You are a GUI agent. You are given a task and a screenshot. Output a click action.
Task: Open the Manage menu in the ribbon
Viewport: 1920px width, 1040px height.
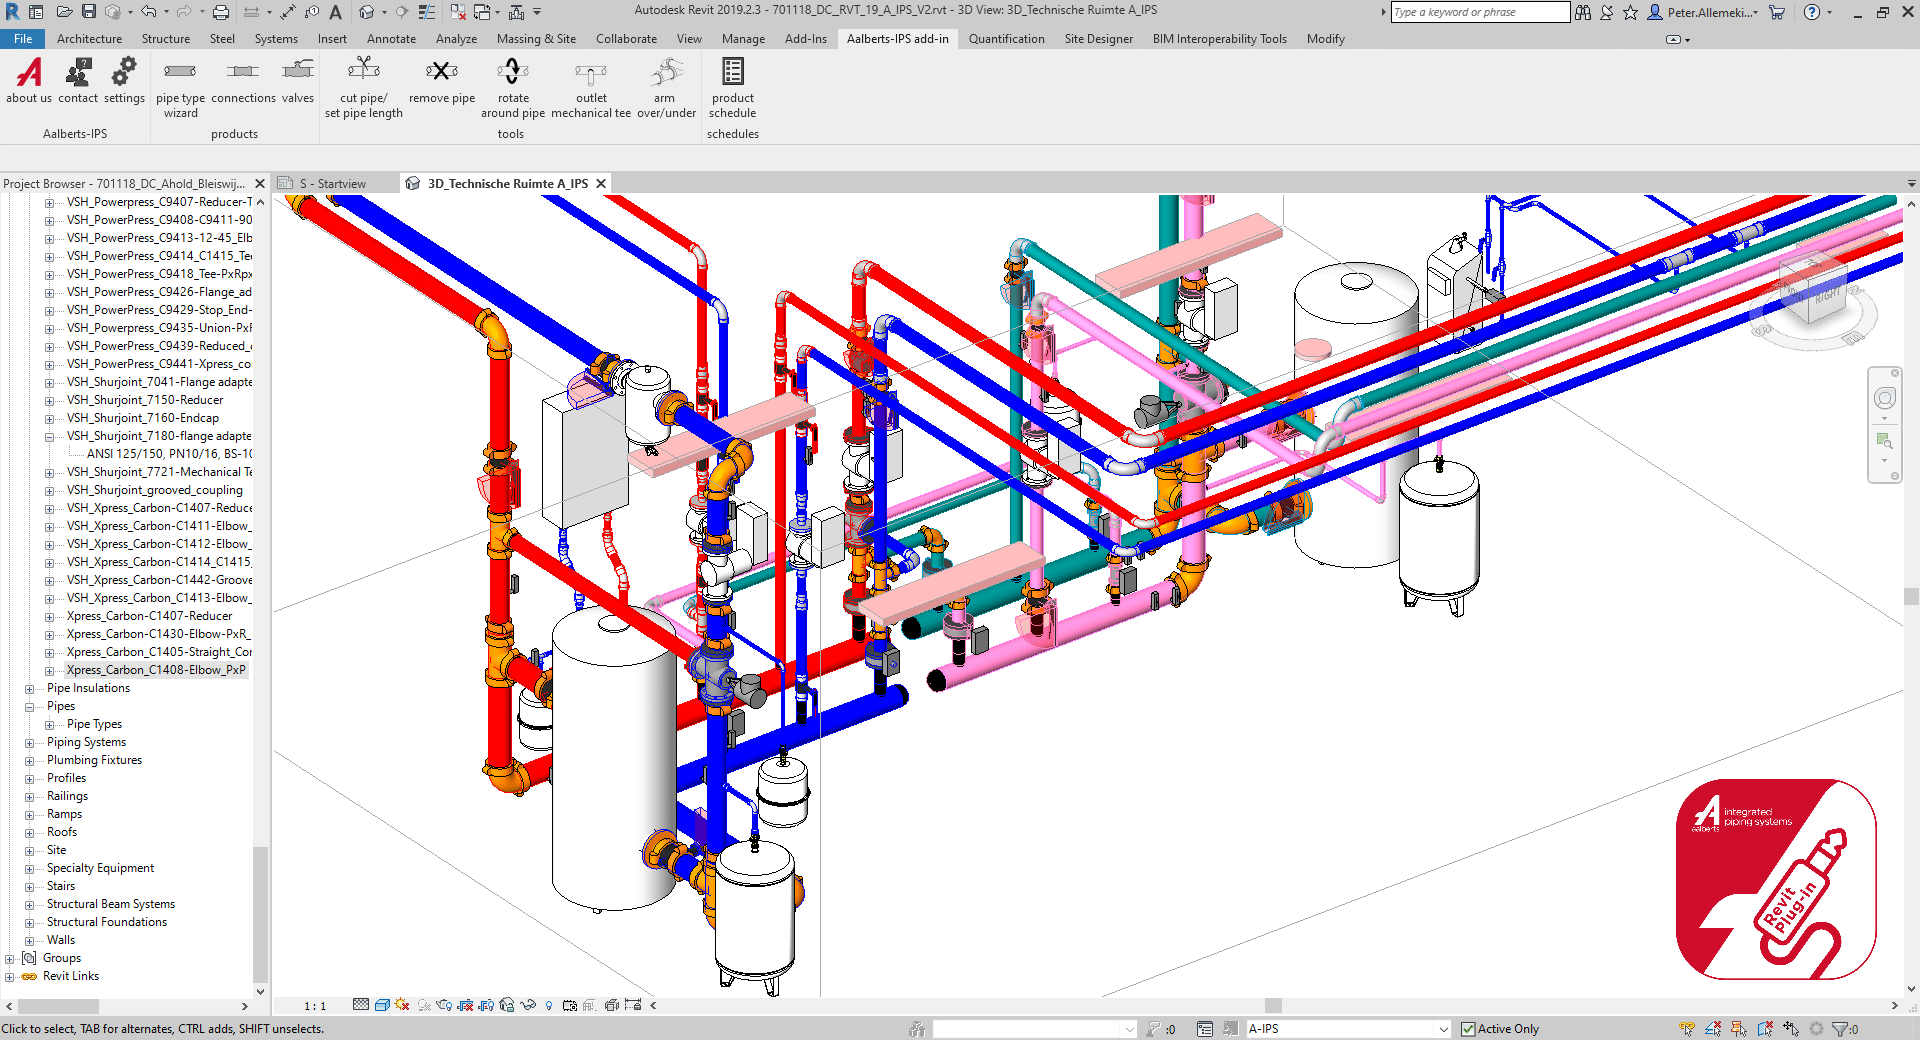pyautogui.click(x=743, y=39)
